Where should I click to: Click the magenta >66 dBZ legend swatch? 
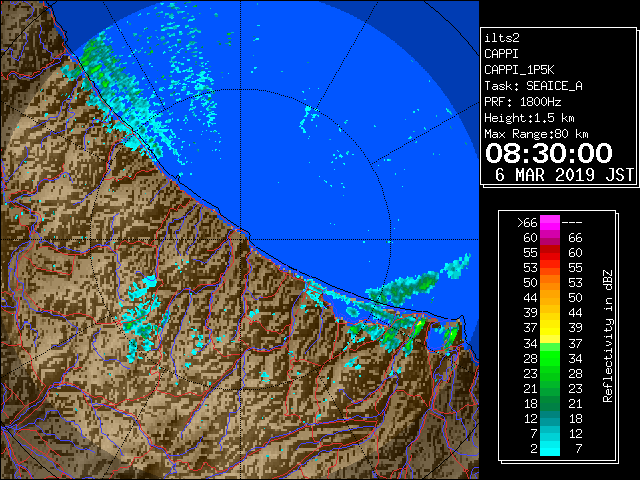(550, 223)
